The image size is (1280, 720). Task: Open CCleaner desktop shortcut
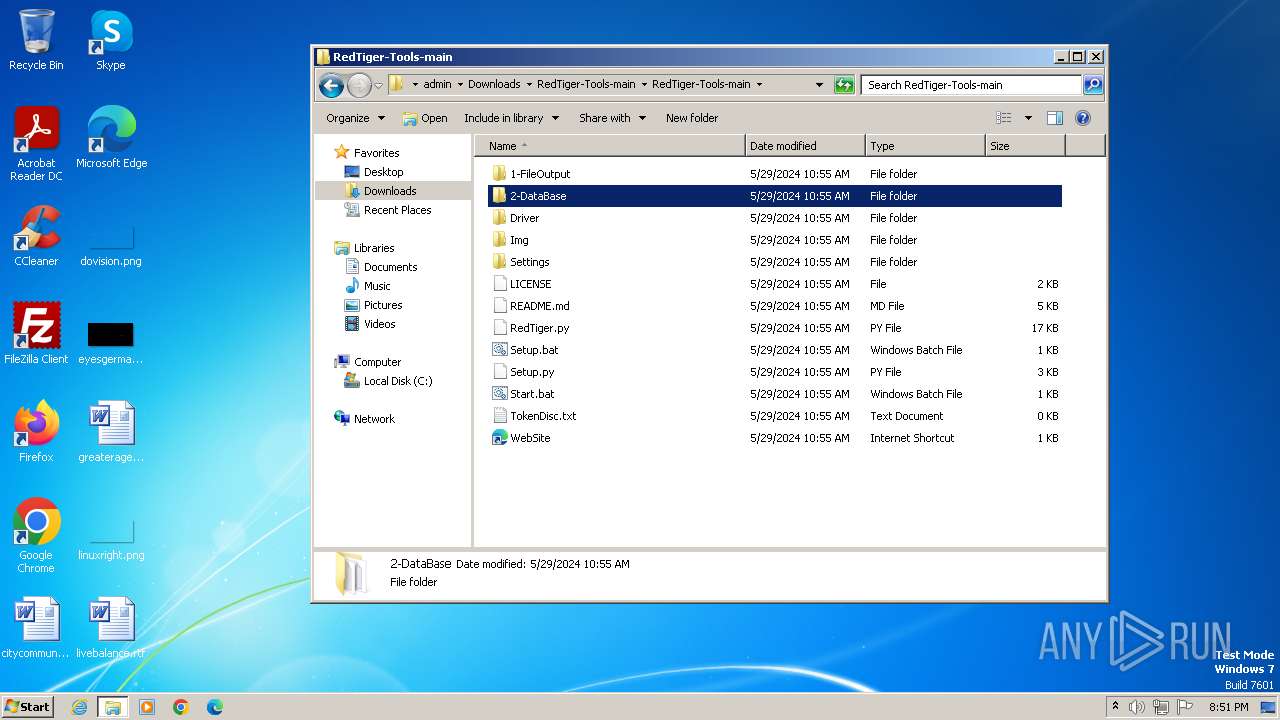[36, 235]
